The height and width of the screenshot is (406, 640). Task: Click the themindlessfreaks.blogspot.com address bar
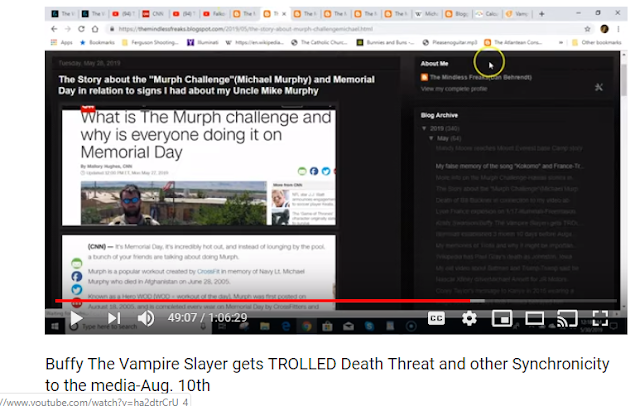245,29
